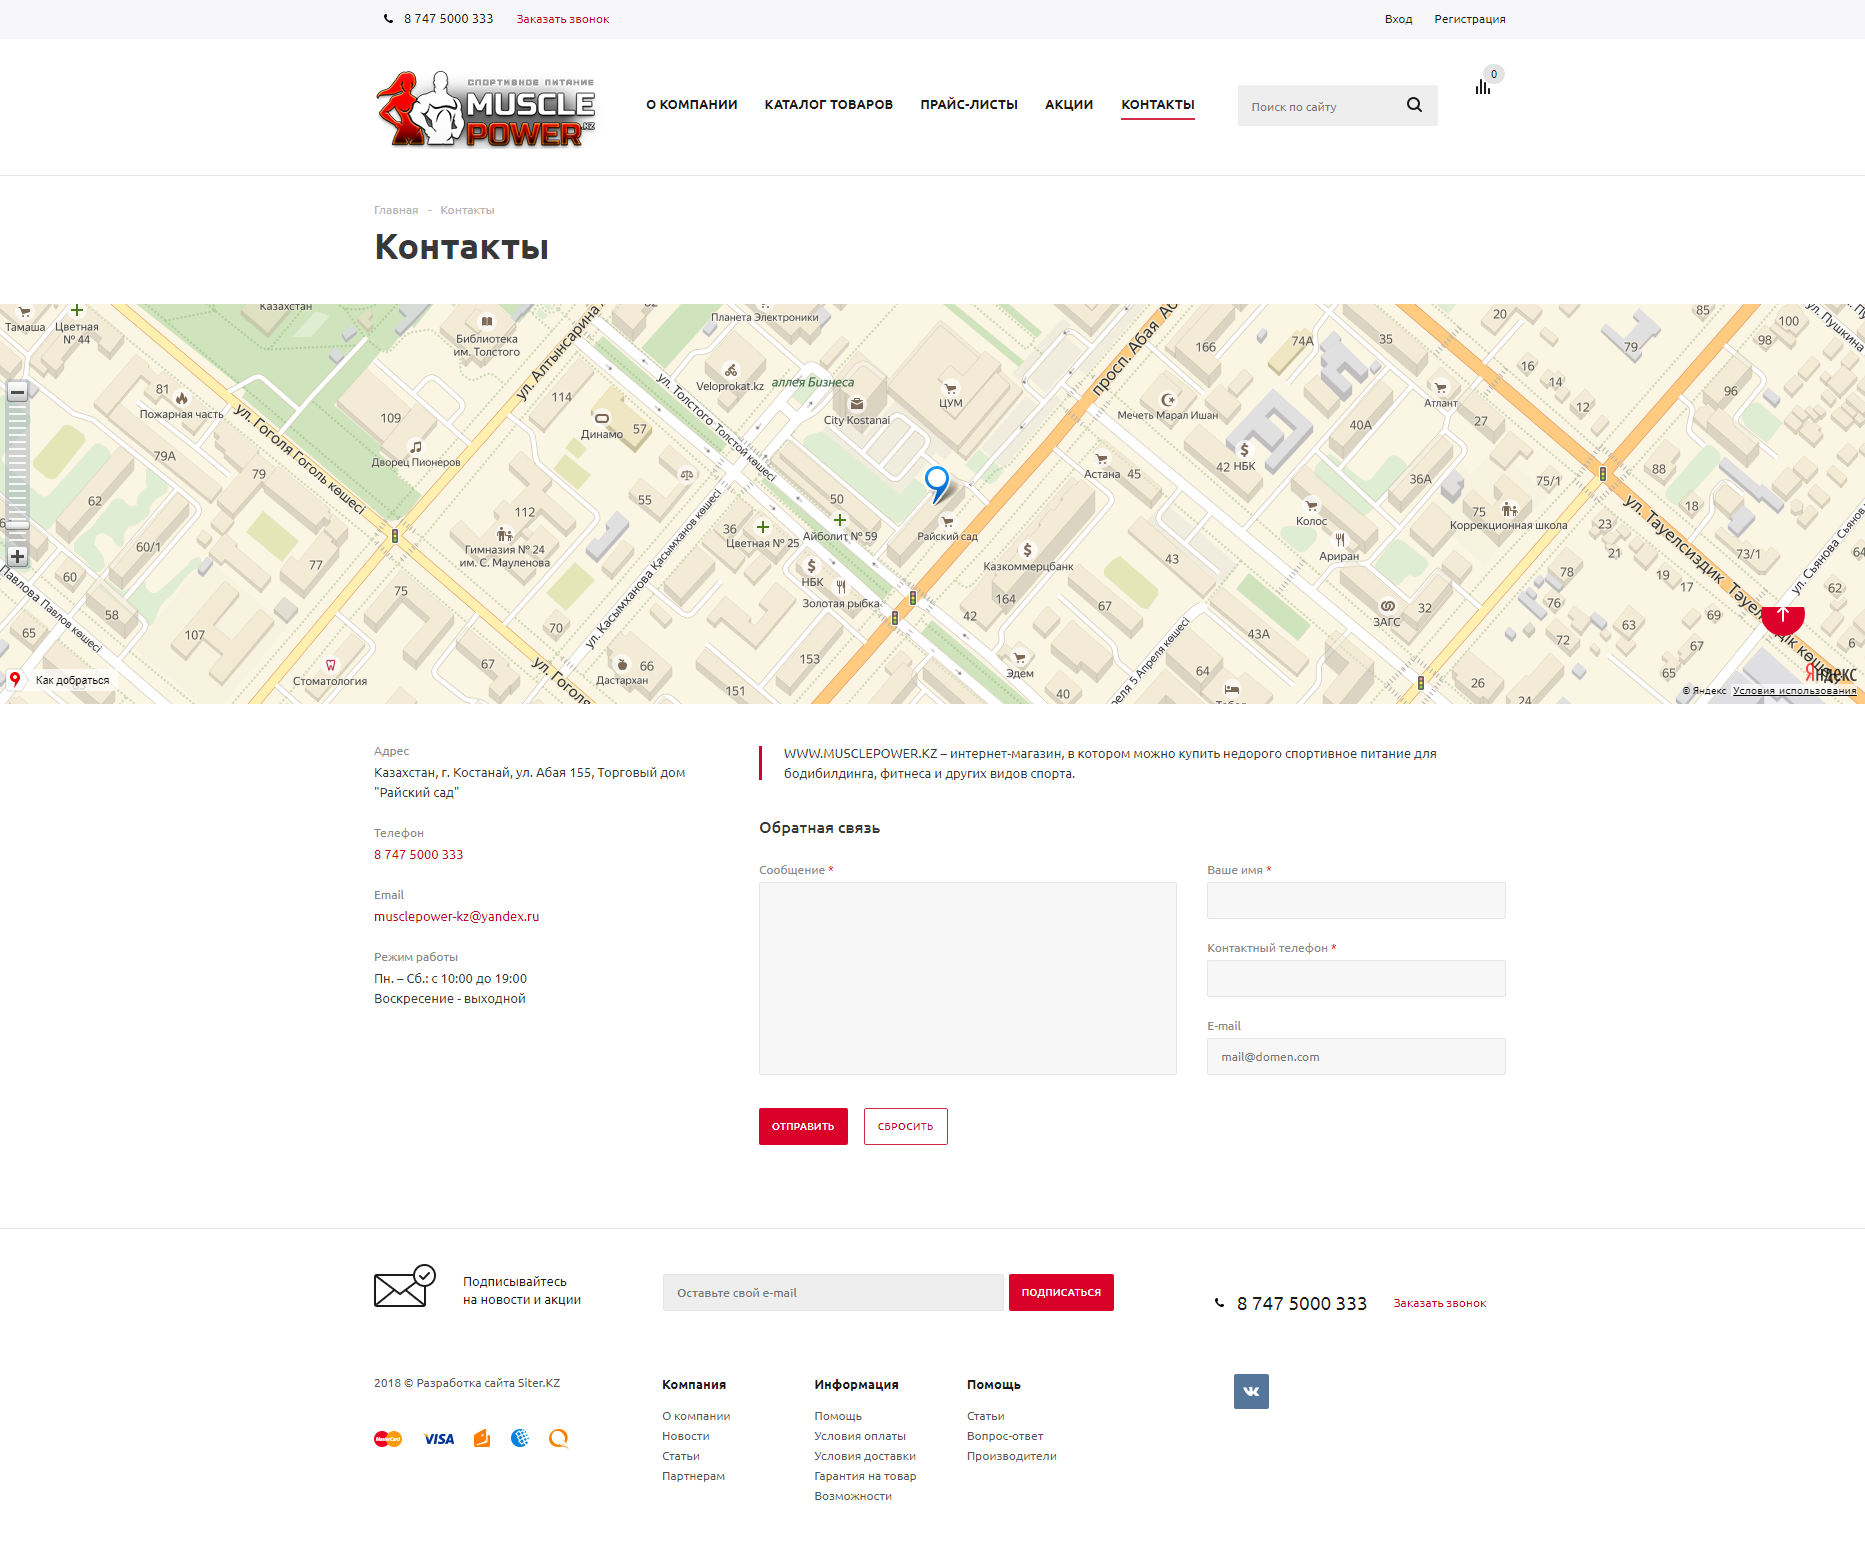Click the Айболит №59 pharmacy cross marker

840,520
